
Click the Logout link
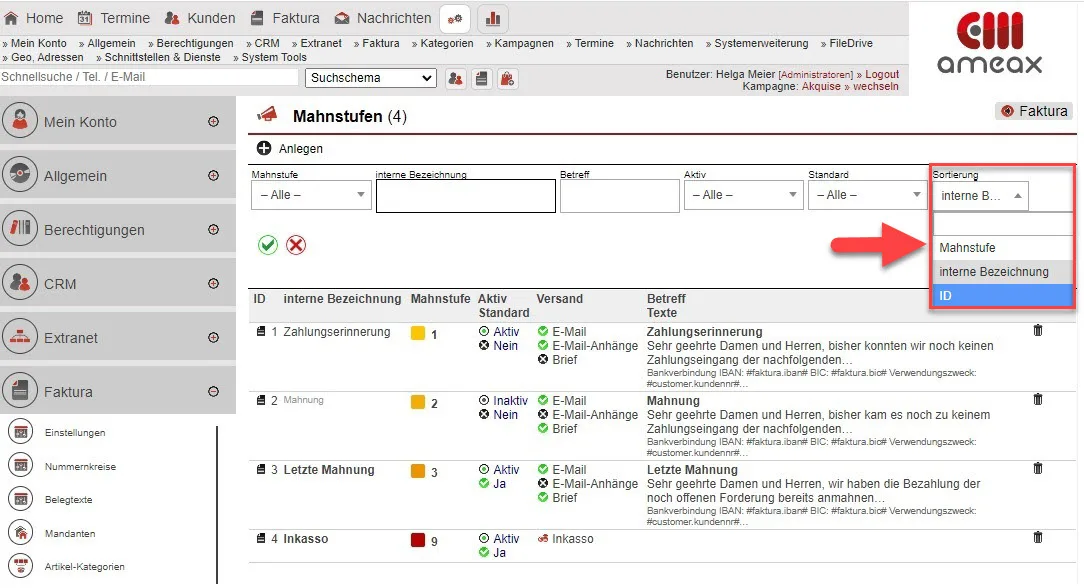[881, 74]
